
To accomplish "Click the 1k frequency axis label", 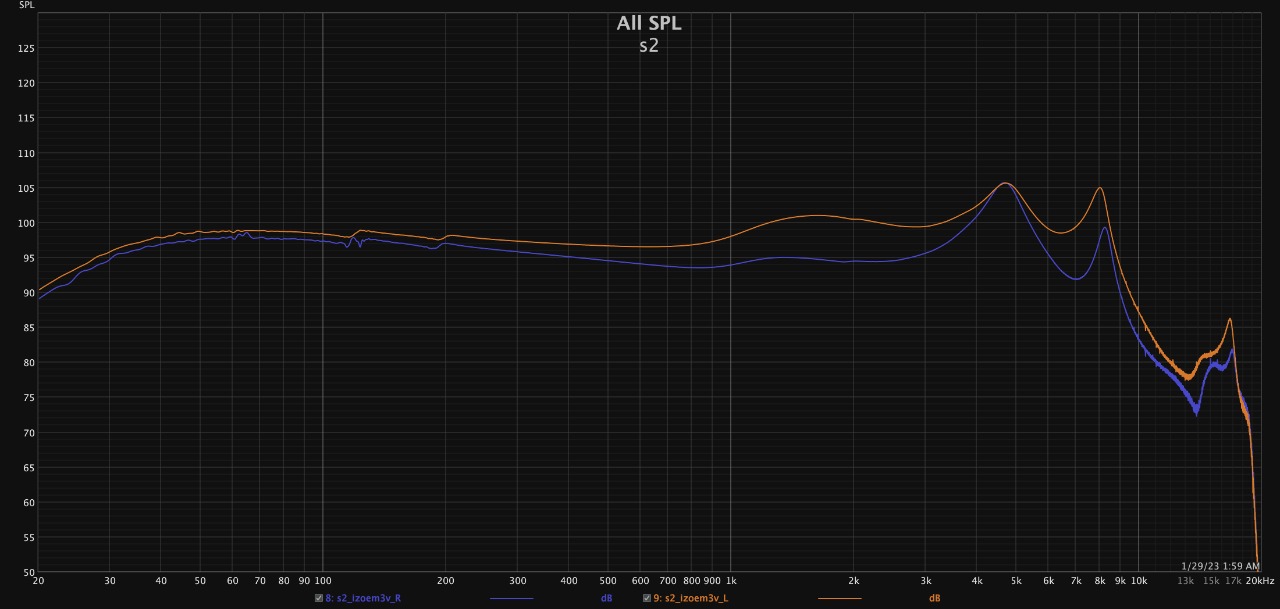I will [x=730, y=580].
